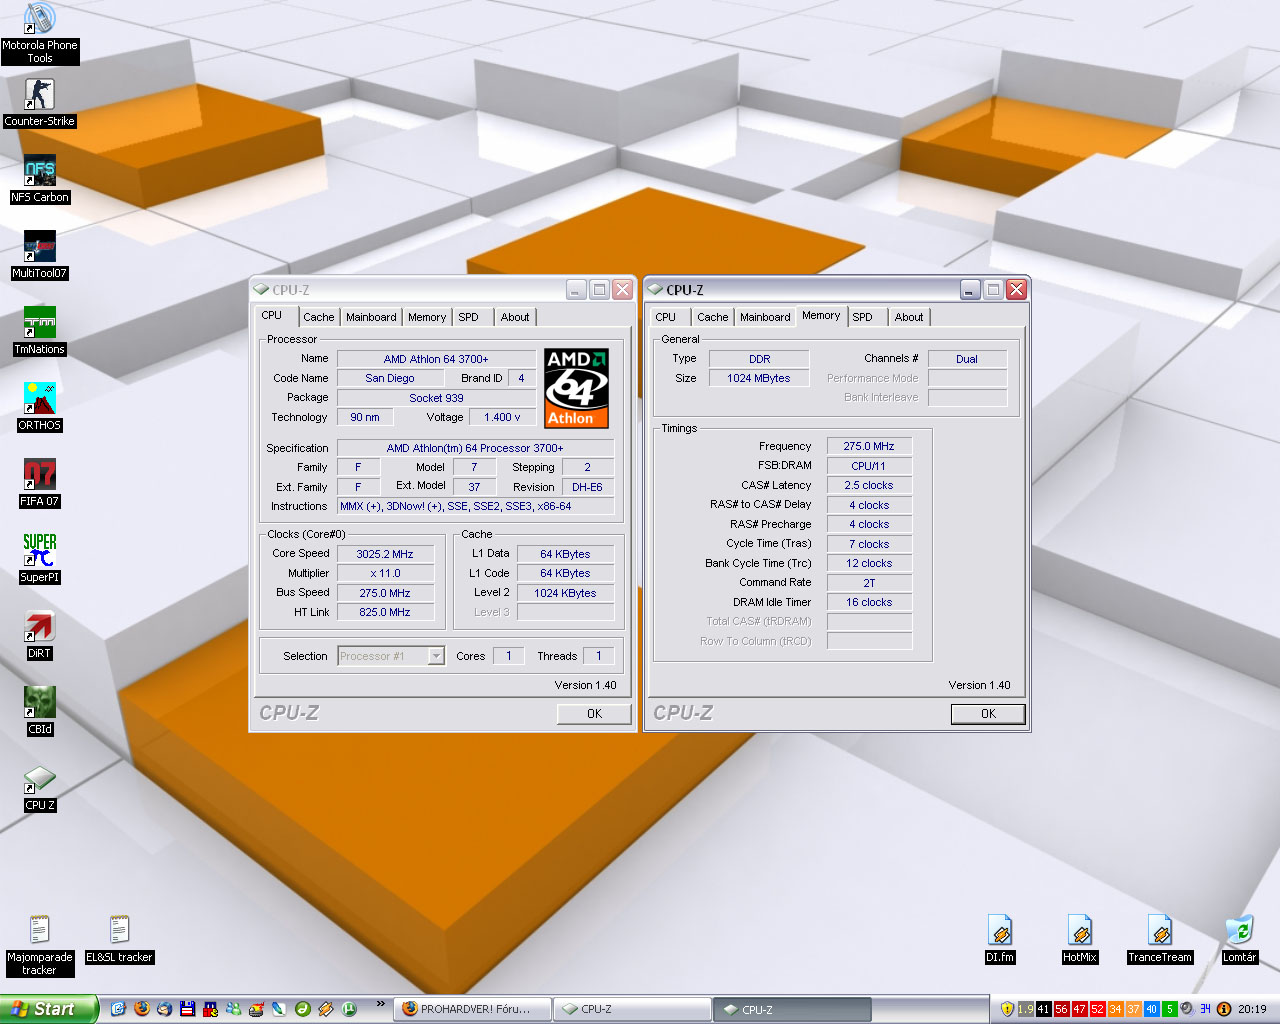Select Mainboard tab in right CPU-Z window
The width and height of the screenshot is (1280, 1024).
765,317
